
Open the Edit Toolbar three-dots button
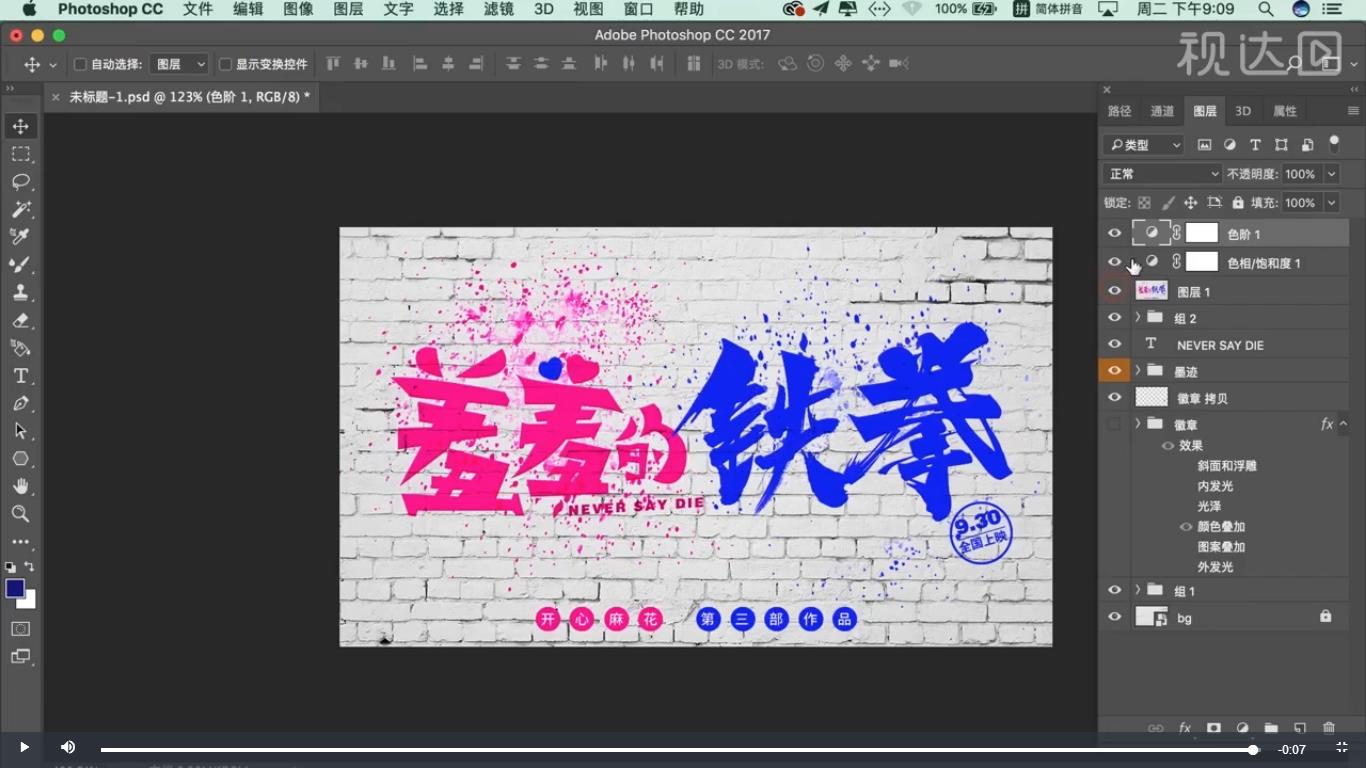(x=20, y=542)
